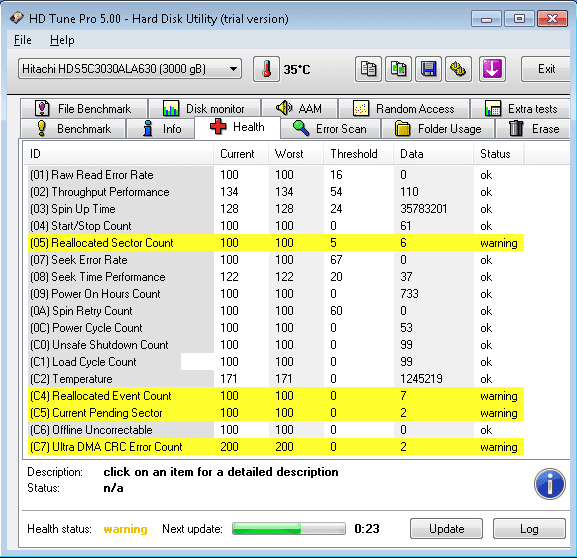
Task: Select the (C4) Reallocated Event Count row
Action: tap(276, 396)
